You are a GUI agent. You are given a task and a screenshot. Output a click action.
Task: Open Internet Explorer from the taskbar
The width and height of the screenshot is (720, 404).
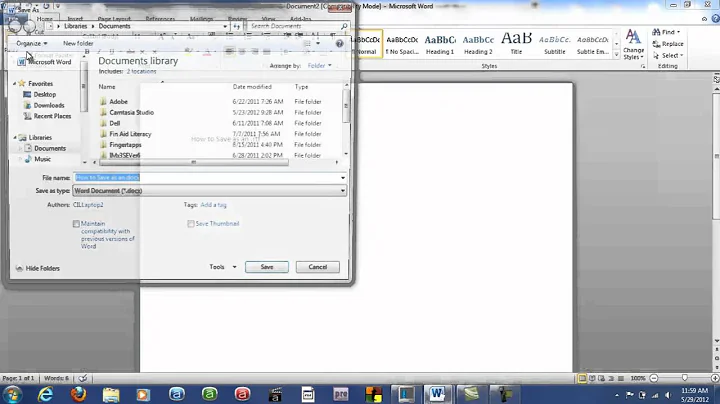pyautogui.click(x=45, y=394)
